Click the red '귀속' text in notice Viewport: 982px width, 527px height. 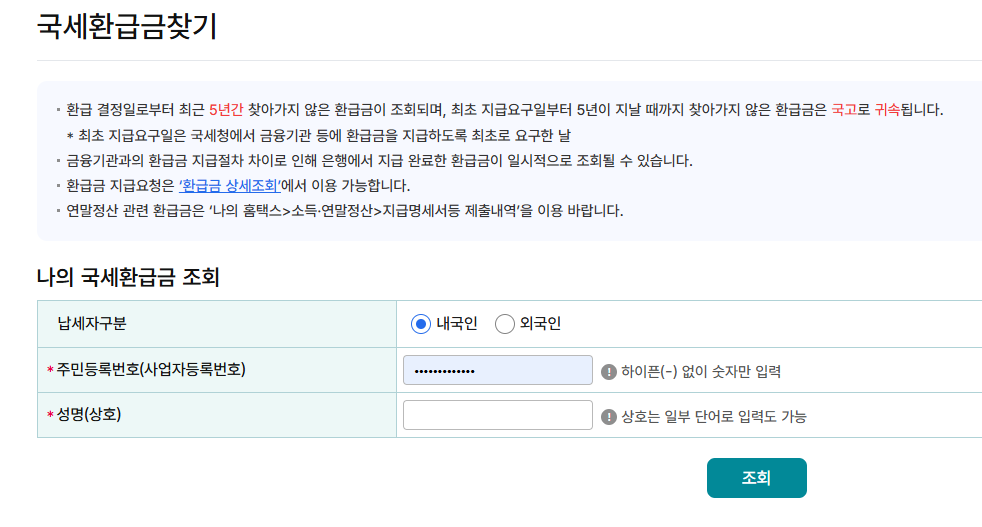(x=887, y=109)
